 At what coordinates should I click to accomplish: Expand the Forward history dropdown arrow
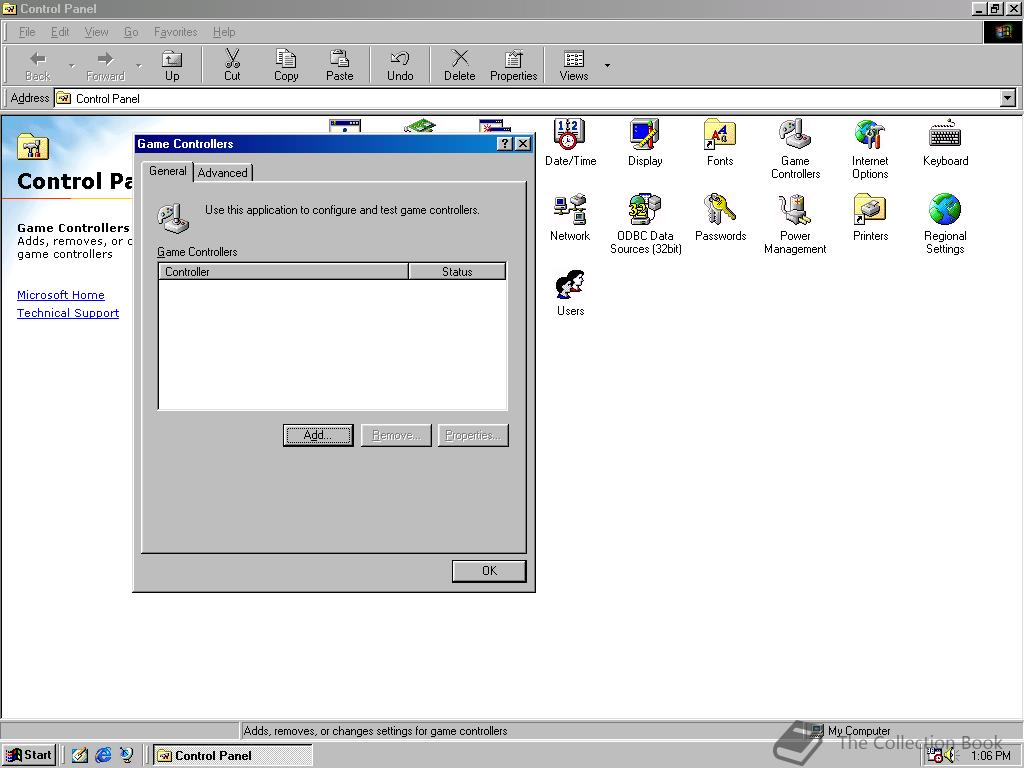(x=138, y=65)
